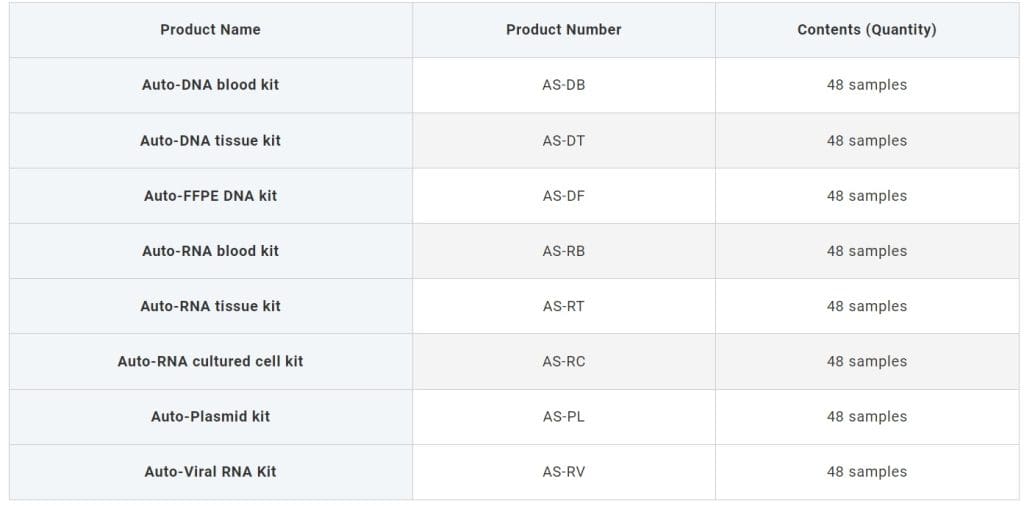Click product number AS-RB
This screenshot has height=512, width=1024.
click(564, 251)
